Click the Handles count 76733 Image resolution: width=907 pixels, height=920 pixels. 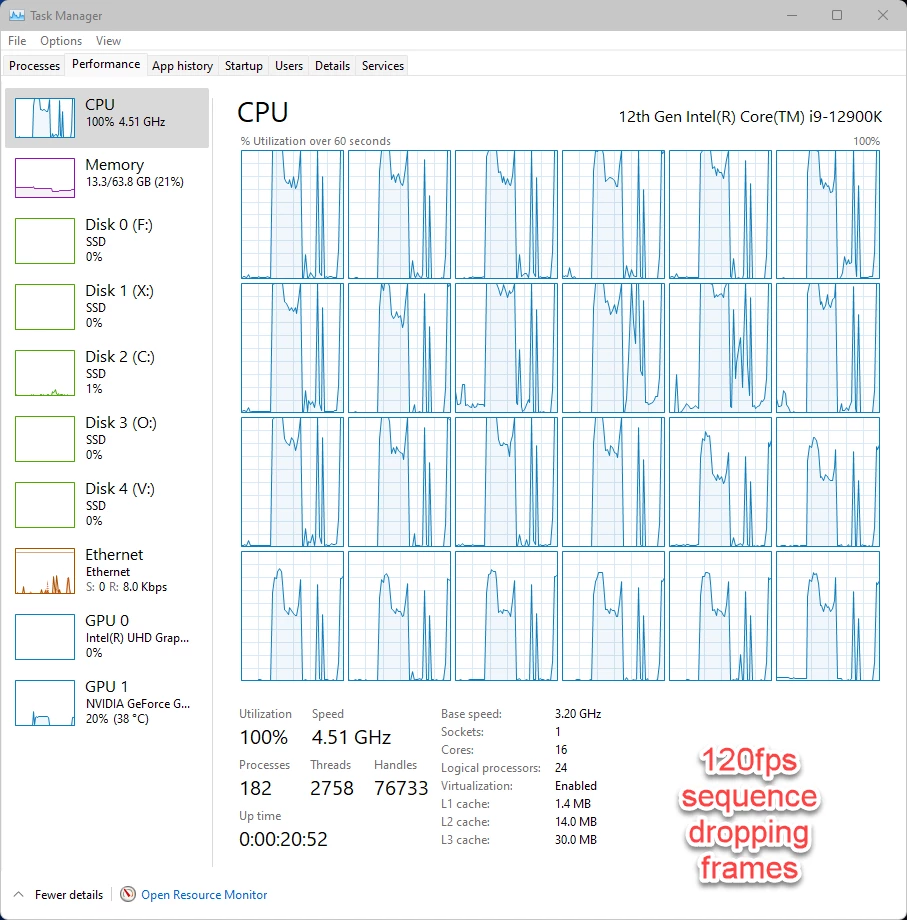coord(401,788)
